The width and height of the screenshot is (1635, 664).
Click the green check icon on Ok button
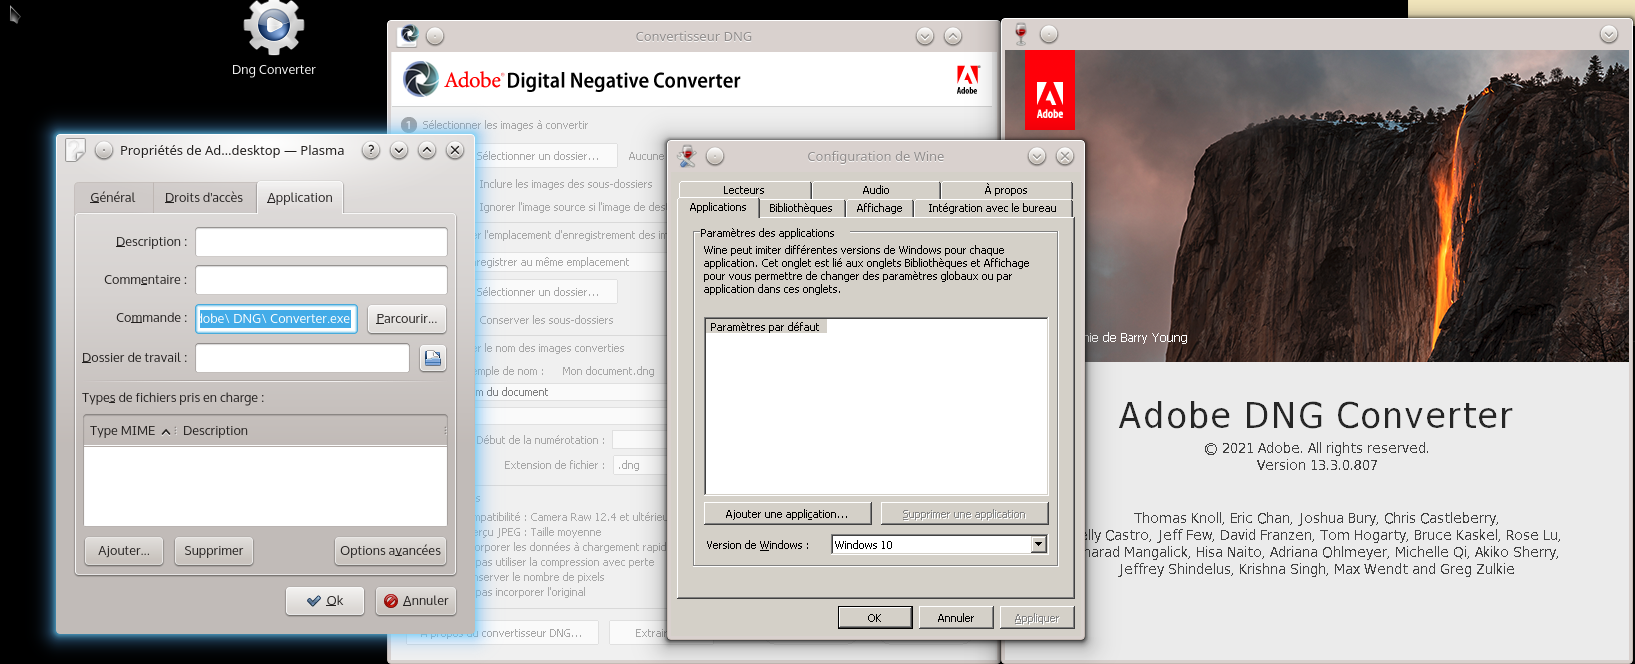[x=314, y=601]
